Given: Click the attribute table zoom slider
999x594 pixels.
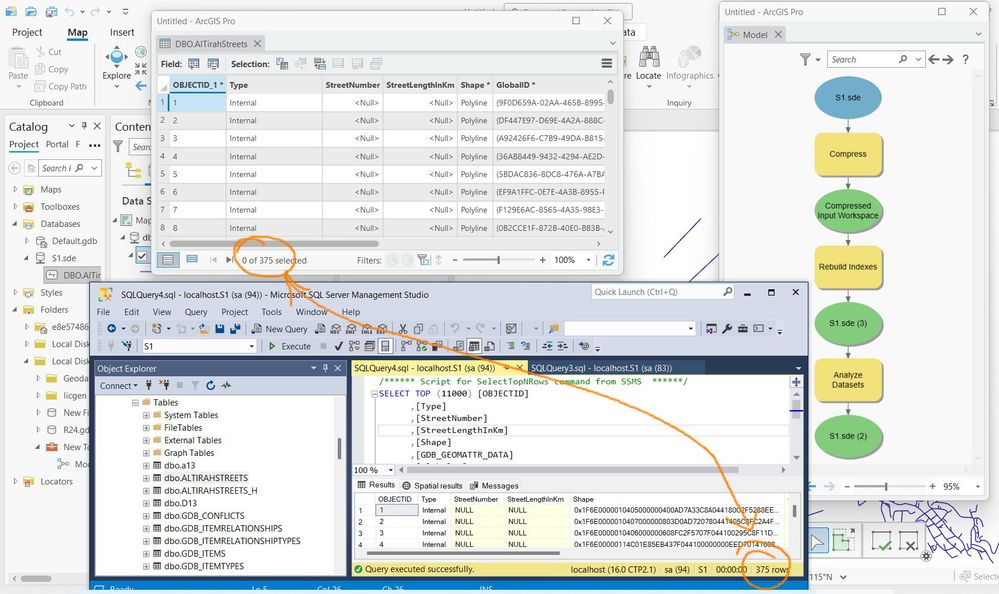Looking at the screenshot, I should click(x=498, y=260).
